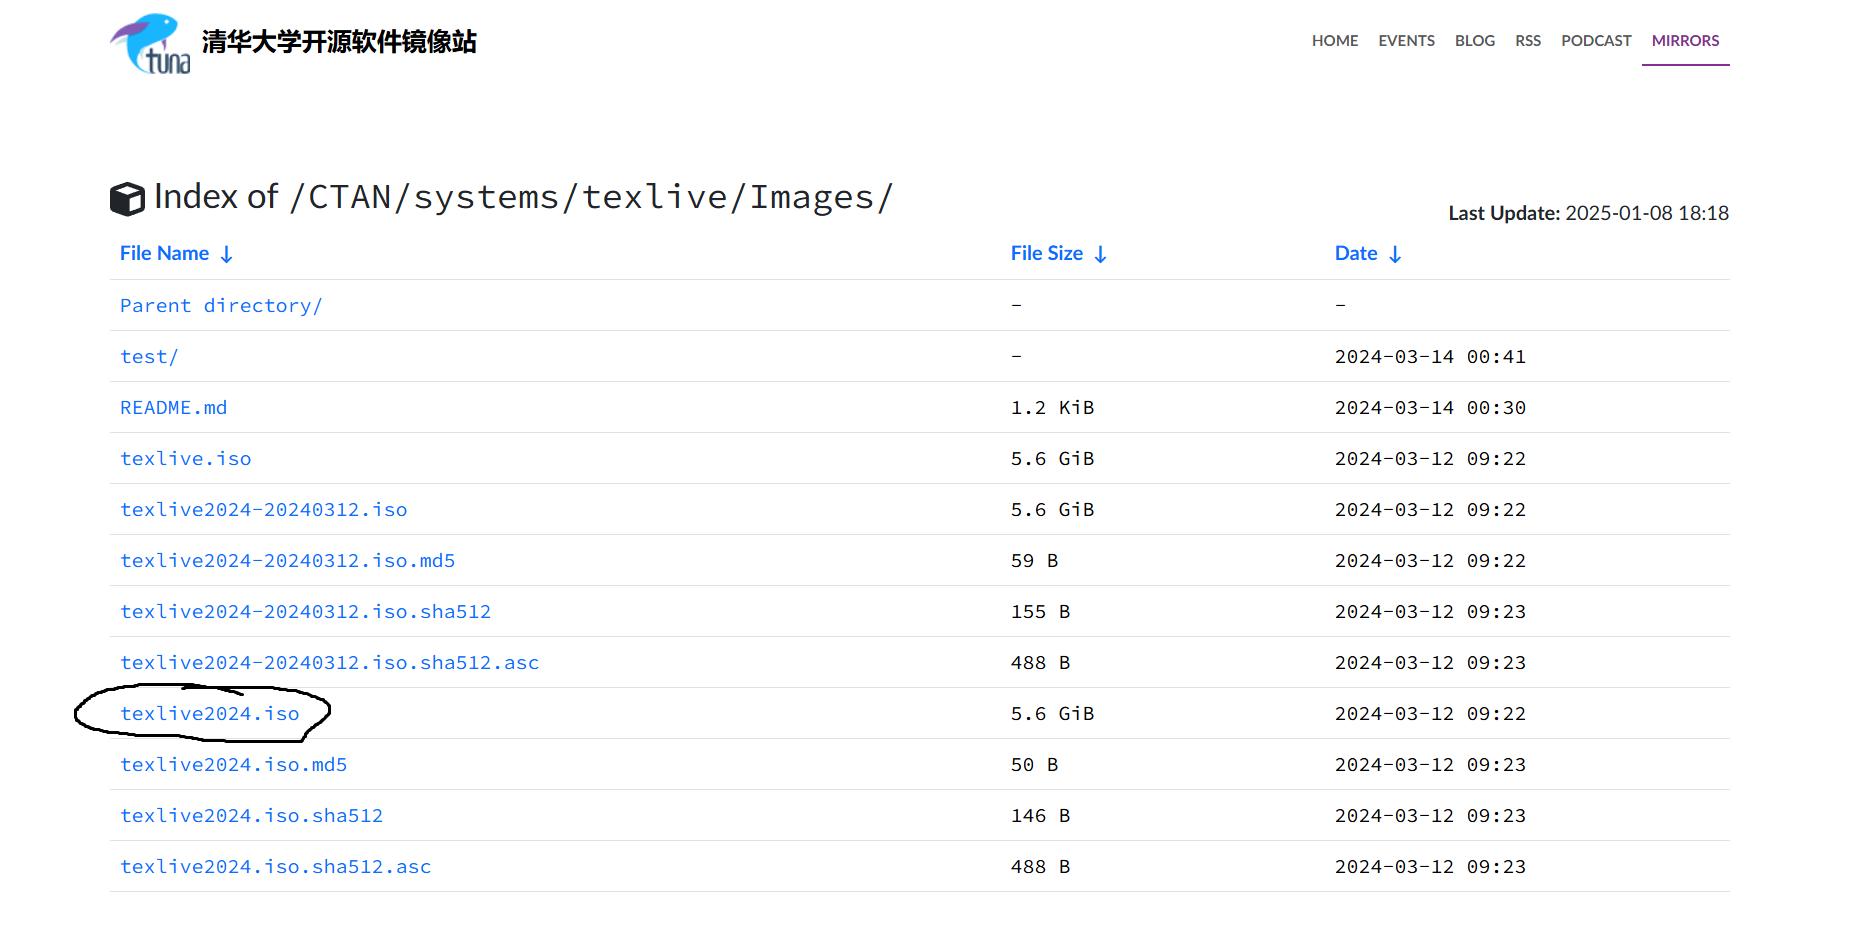
Task: Open the RSS menu item
Action: (1528, 41)
